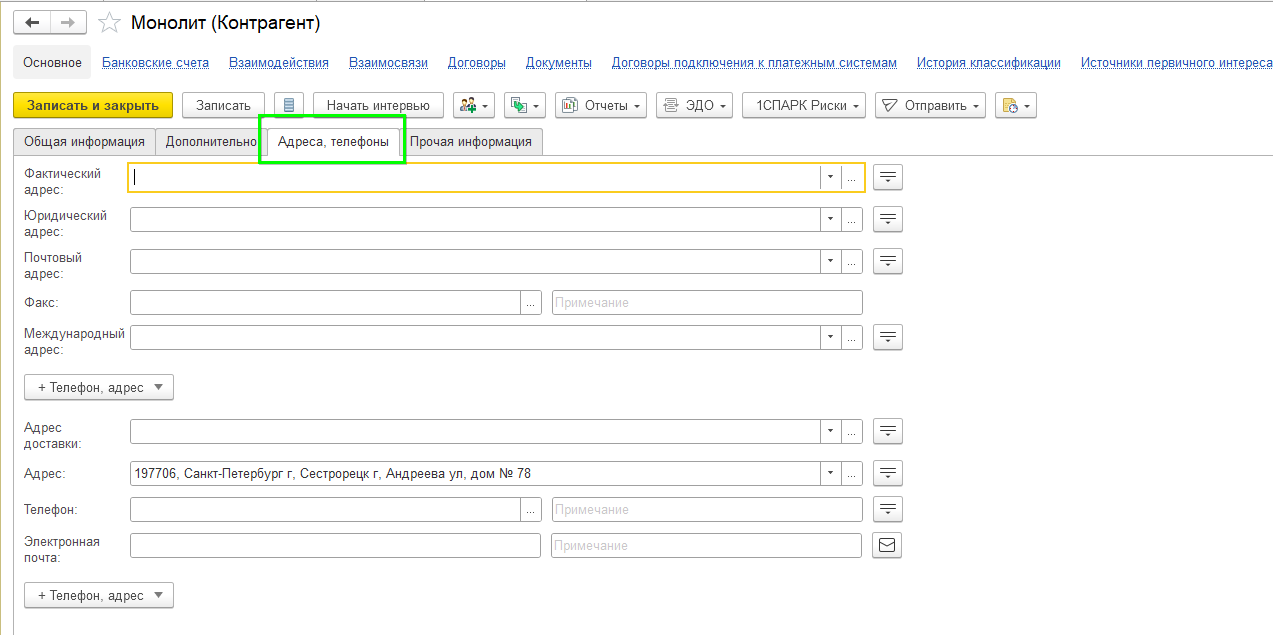Open the contacts icon dropdown in toolbar
The height and width of the screenshot is (635, 1273).
pyautogui.click(x=474, y=105)
